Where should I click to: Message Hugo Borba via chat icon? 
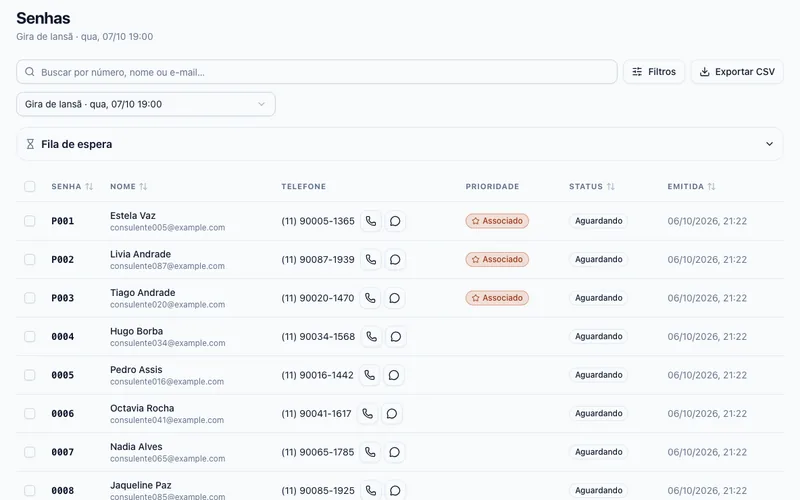point(395,337)
